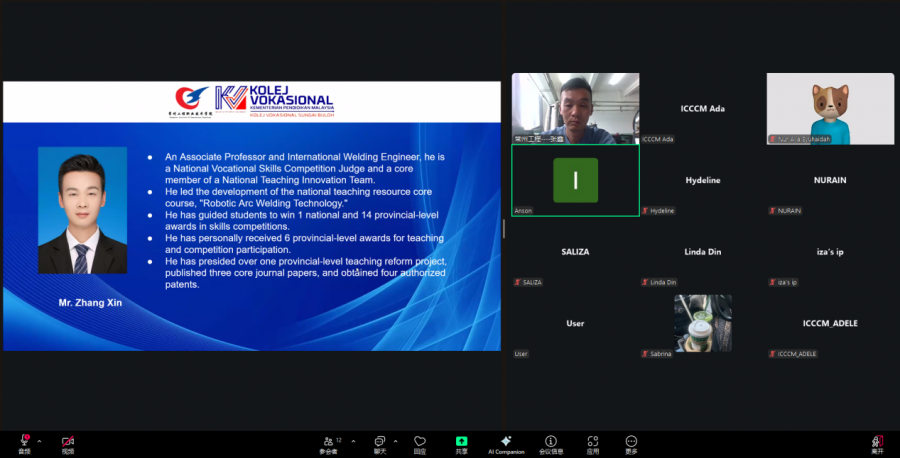
Task: Expand audio options arrow beside microphone
Action: 39,440
